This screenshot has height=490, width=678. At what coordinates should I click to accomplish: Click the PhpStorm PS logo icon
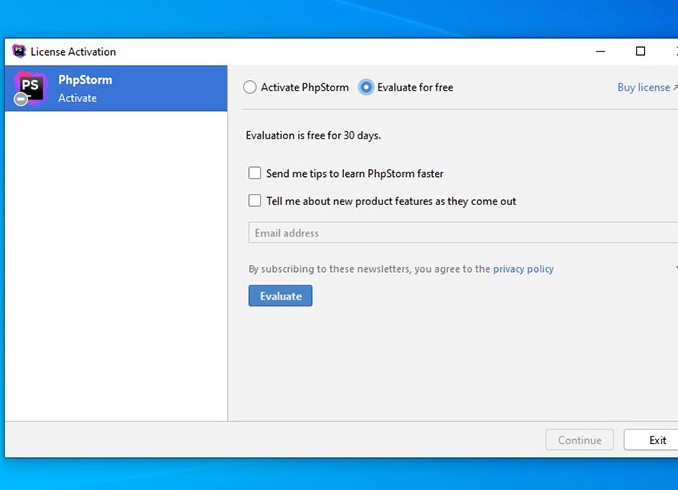click(29, 88)
